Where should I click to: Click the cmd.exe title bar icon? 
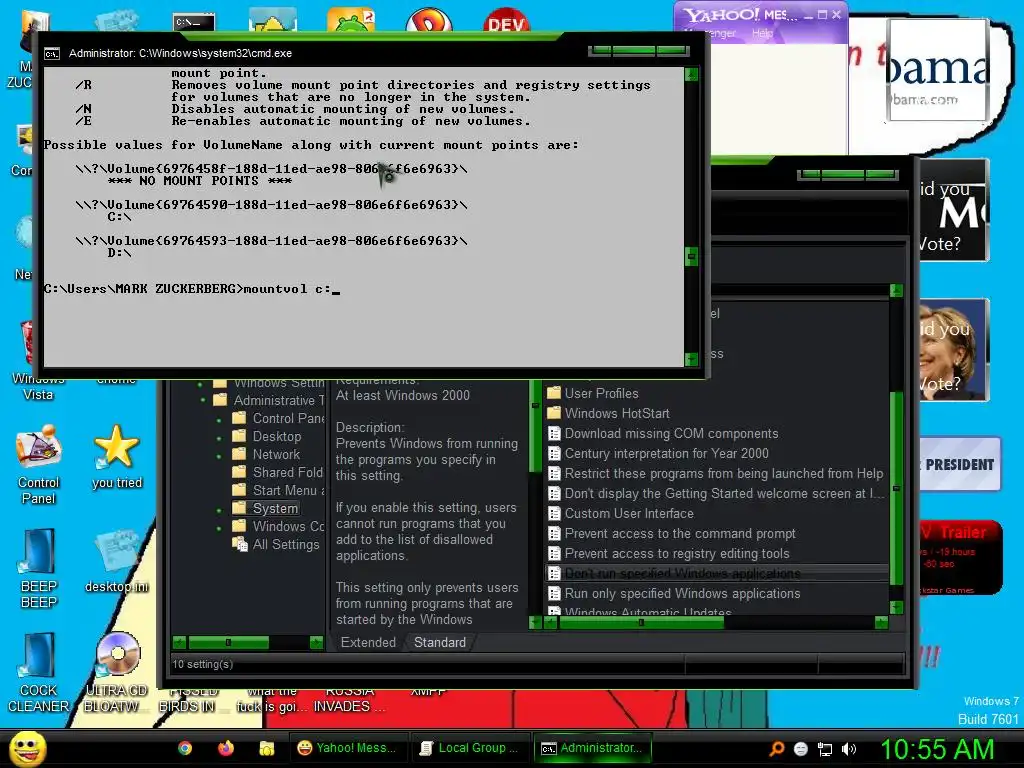coord(52,54)
